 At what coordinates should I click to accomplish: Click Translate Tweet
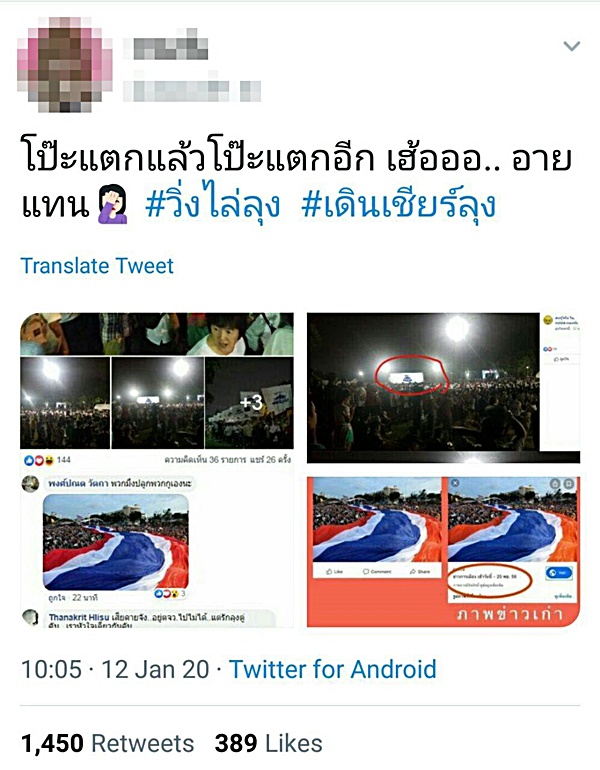click(97, 266)
